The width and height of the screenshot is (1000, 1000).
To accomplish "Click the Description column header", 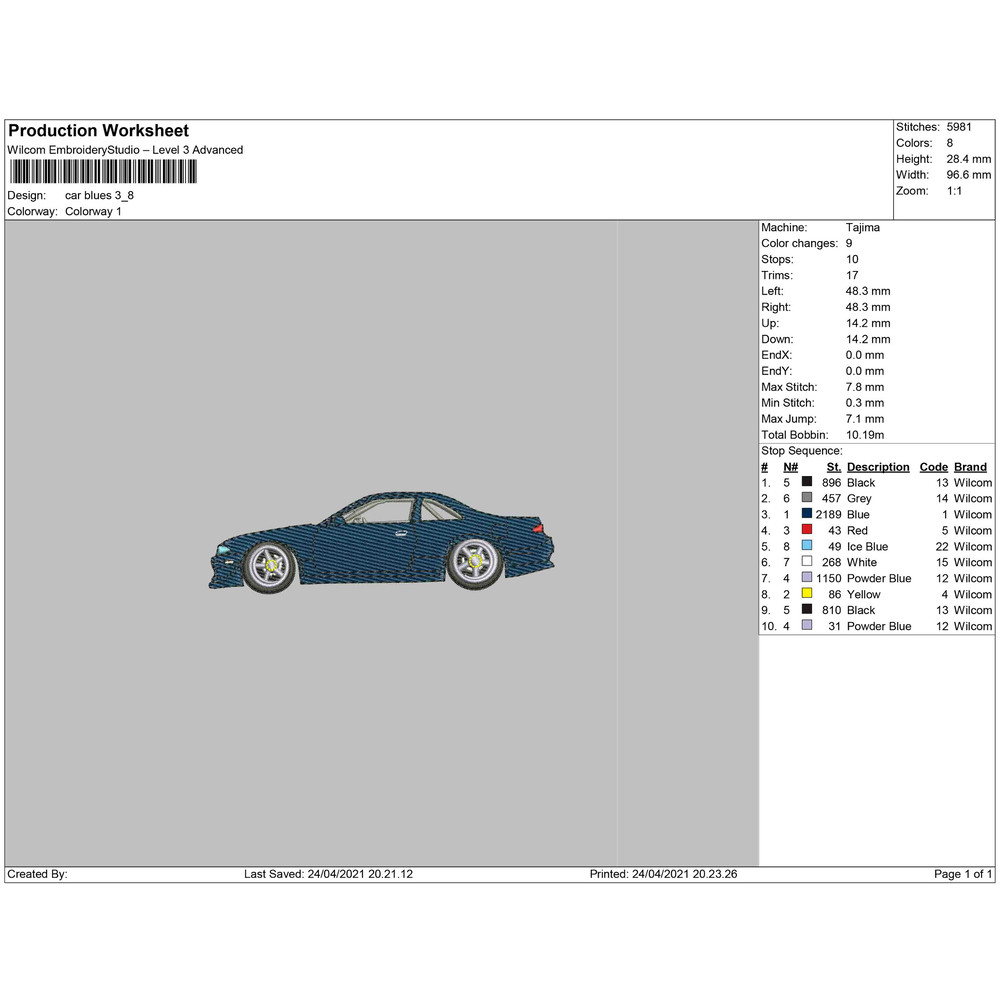I will pyautogui.click(x=877, y=467).
